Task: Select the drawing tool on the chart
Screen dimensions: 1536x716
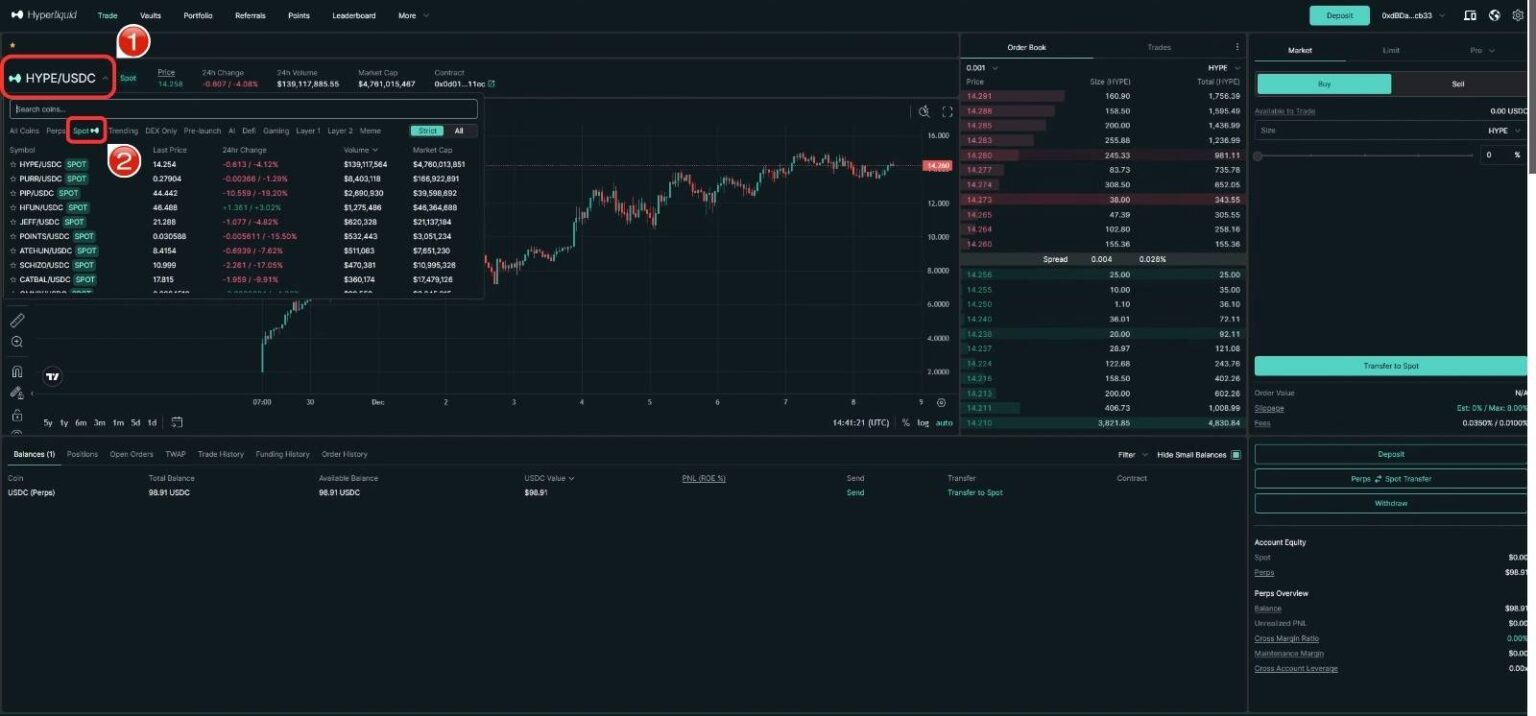Action: (x=17, y=320)
